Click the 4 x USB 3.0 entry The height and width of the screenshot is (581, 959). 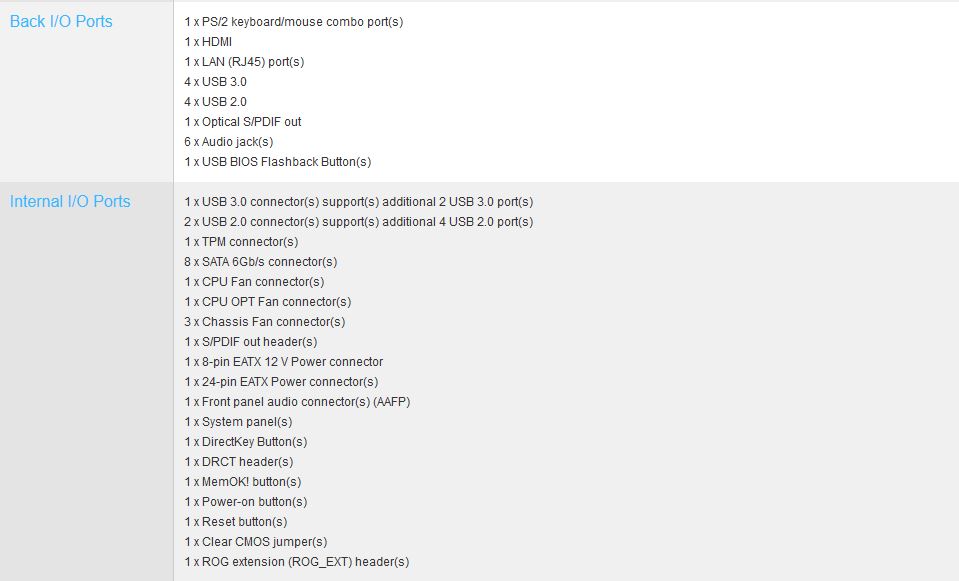click(215, 81)
